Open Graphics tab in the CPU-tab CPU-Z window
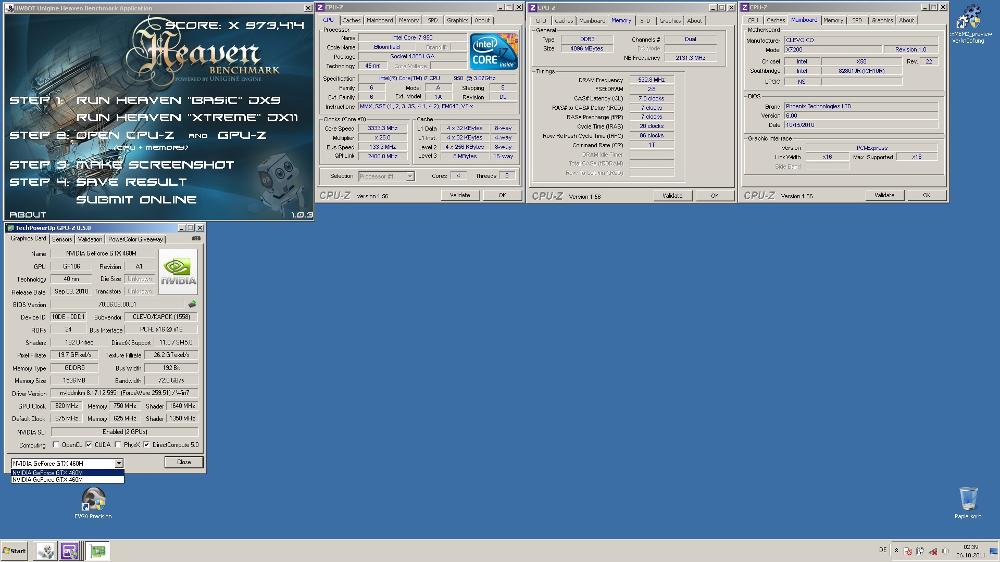Screen dimensions: 1000x562 tap(457, 20)
